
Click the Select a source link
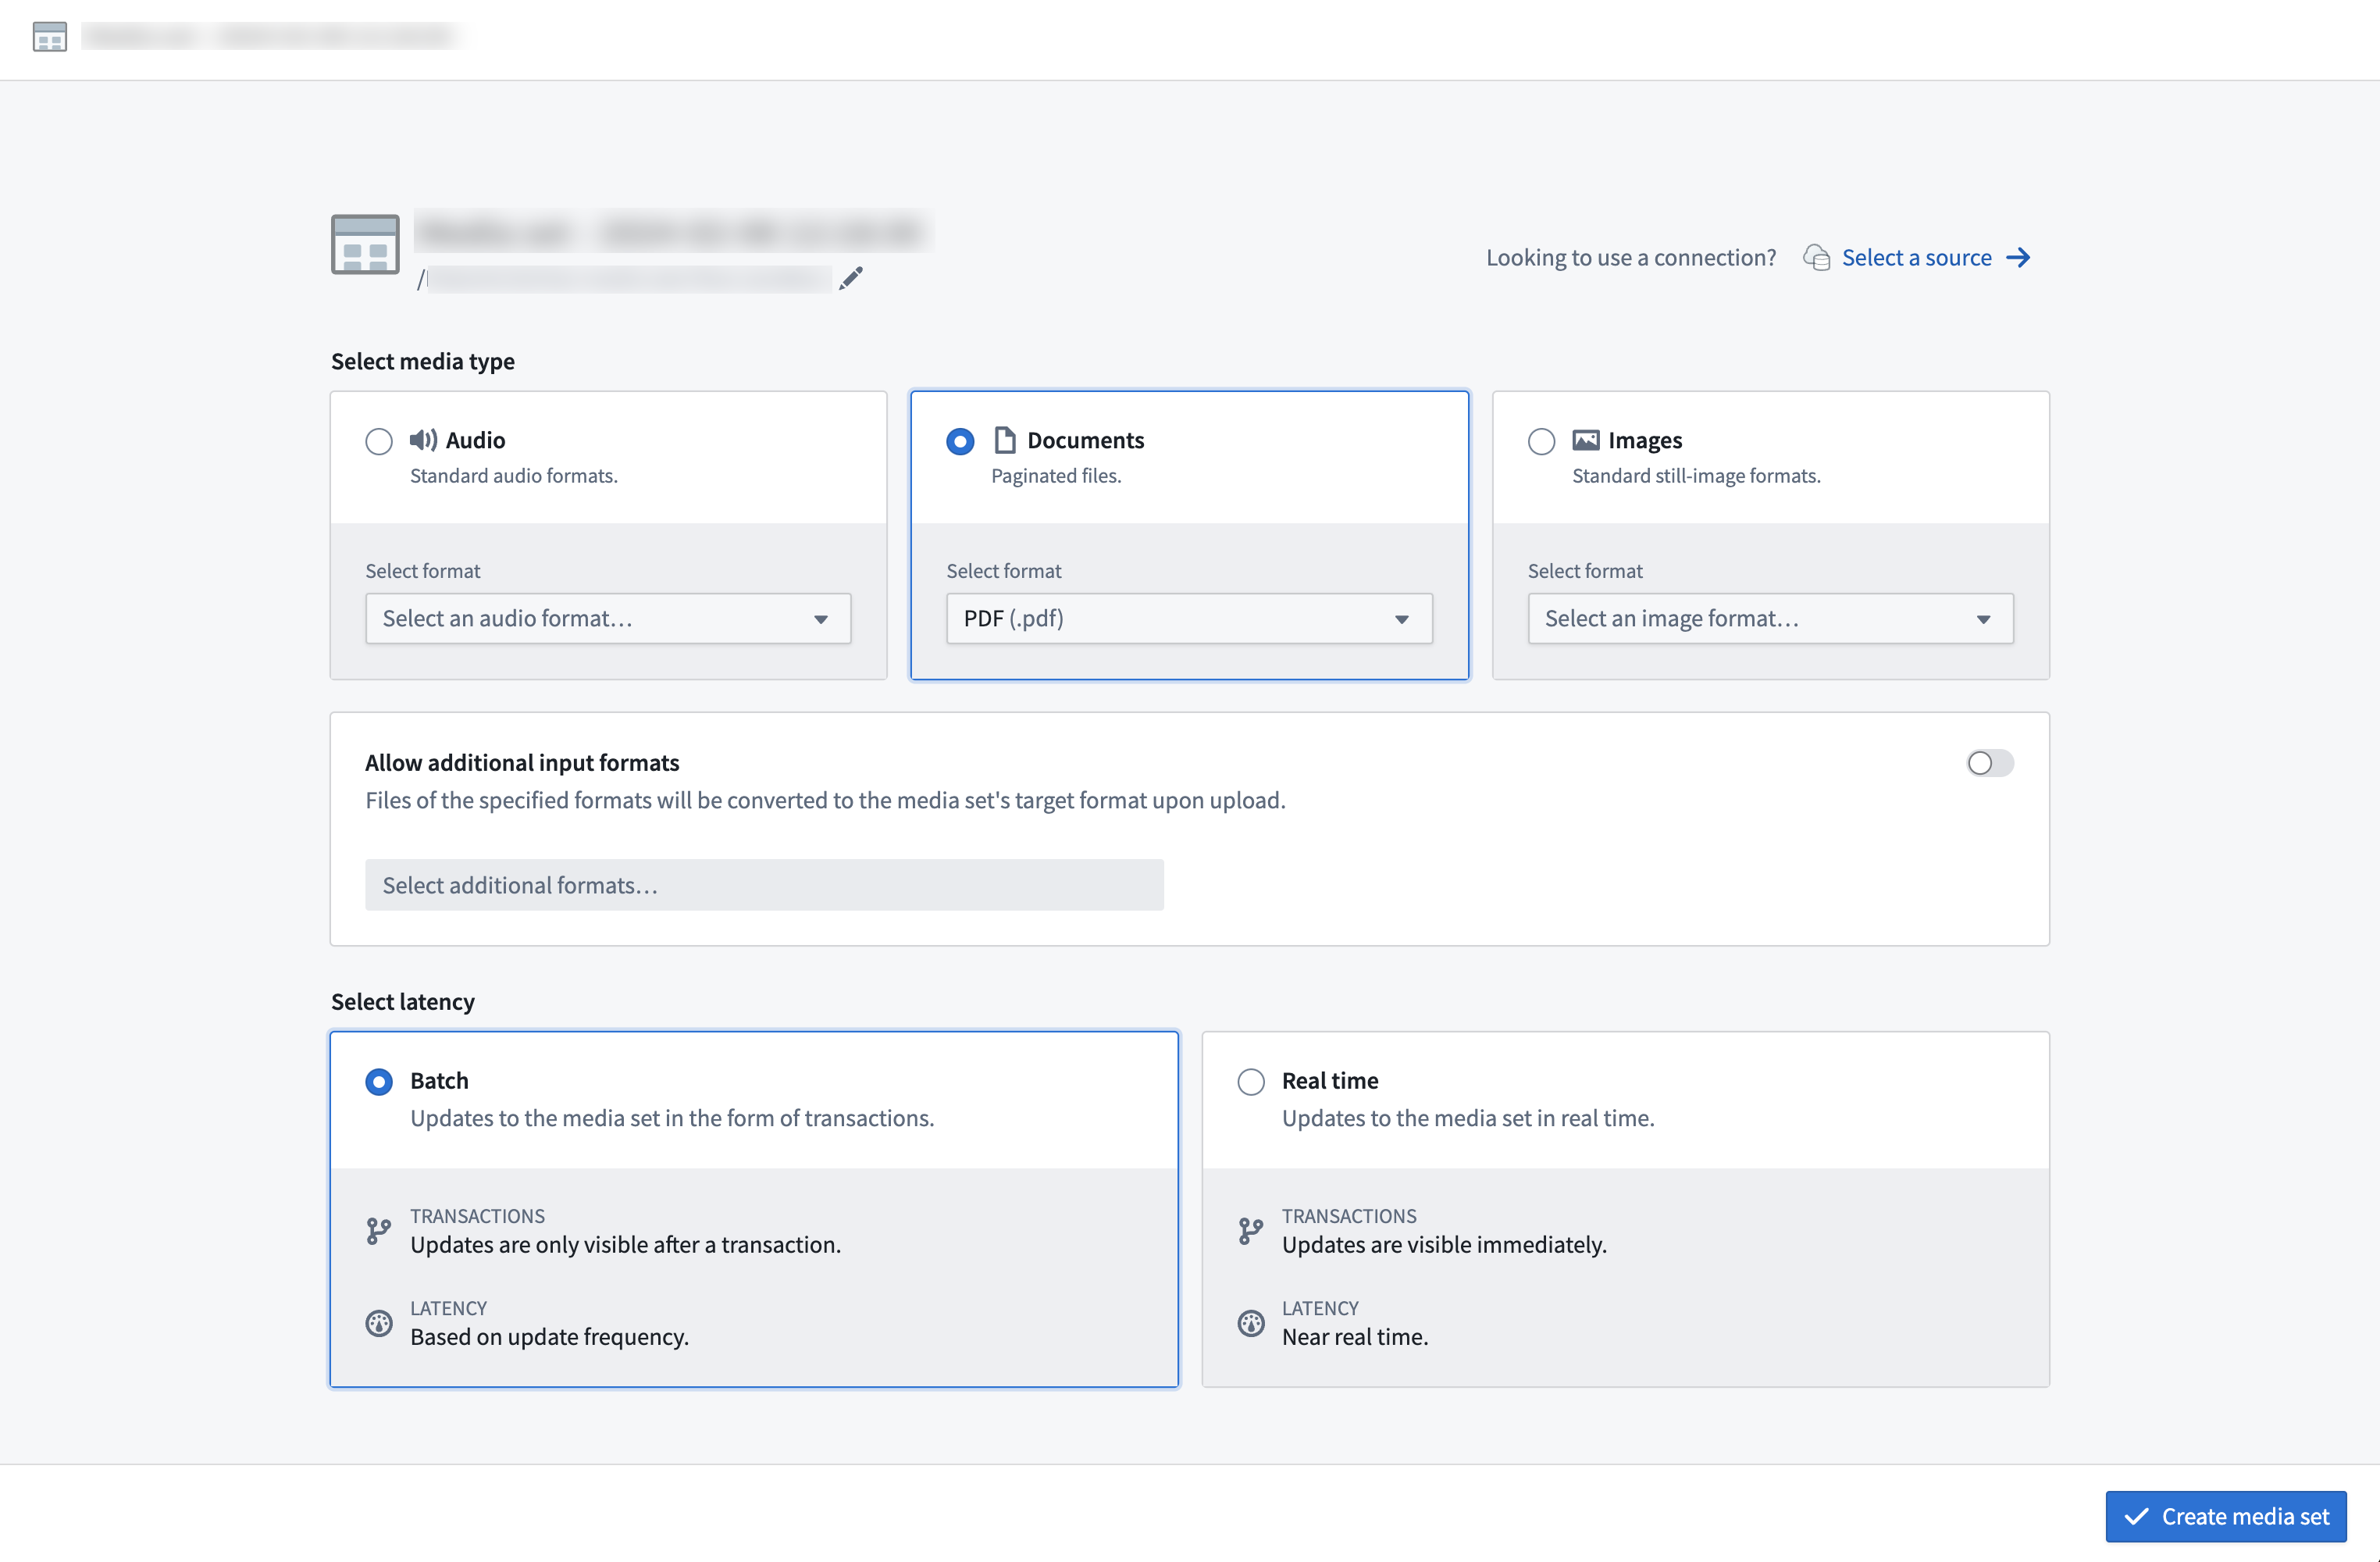coord(1916,256)
